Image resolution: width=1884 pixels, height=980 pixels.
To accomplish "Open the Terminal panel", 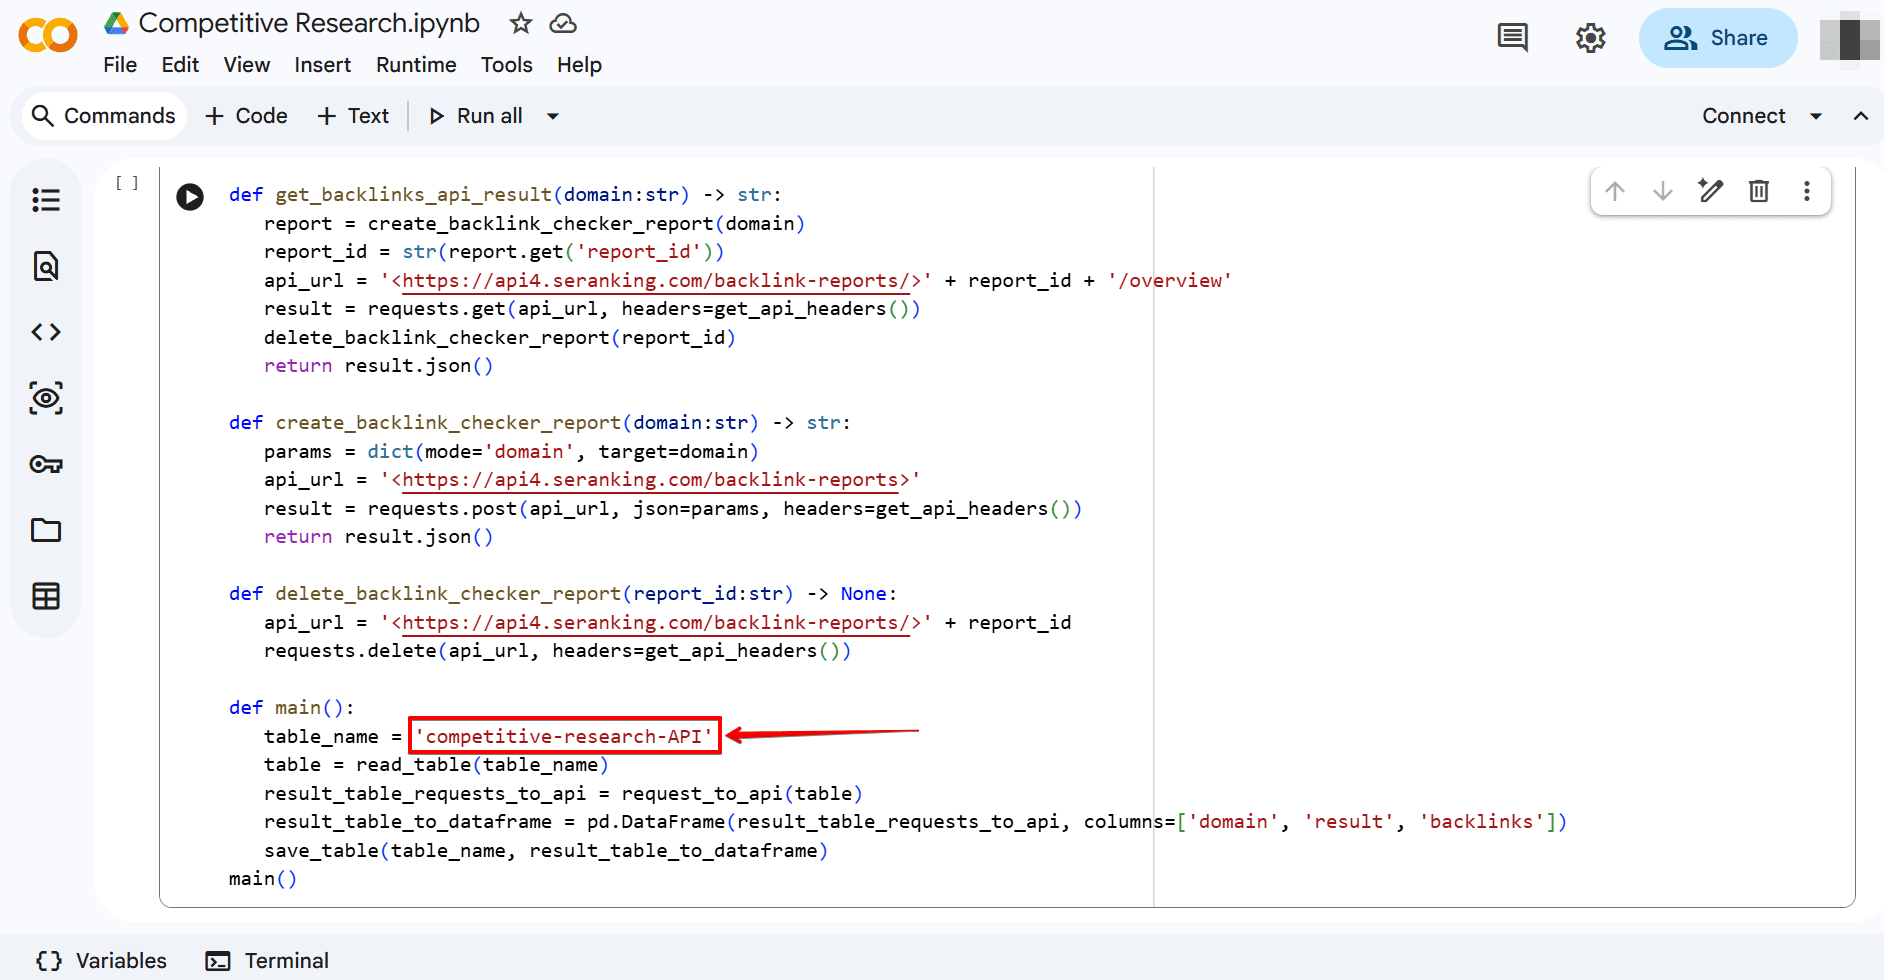I will click(x=267, y=961).
